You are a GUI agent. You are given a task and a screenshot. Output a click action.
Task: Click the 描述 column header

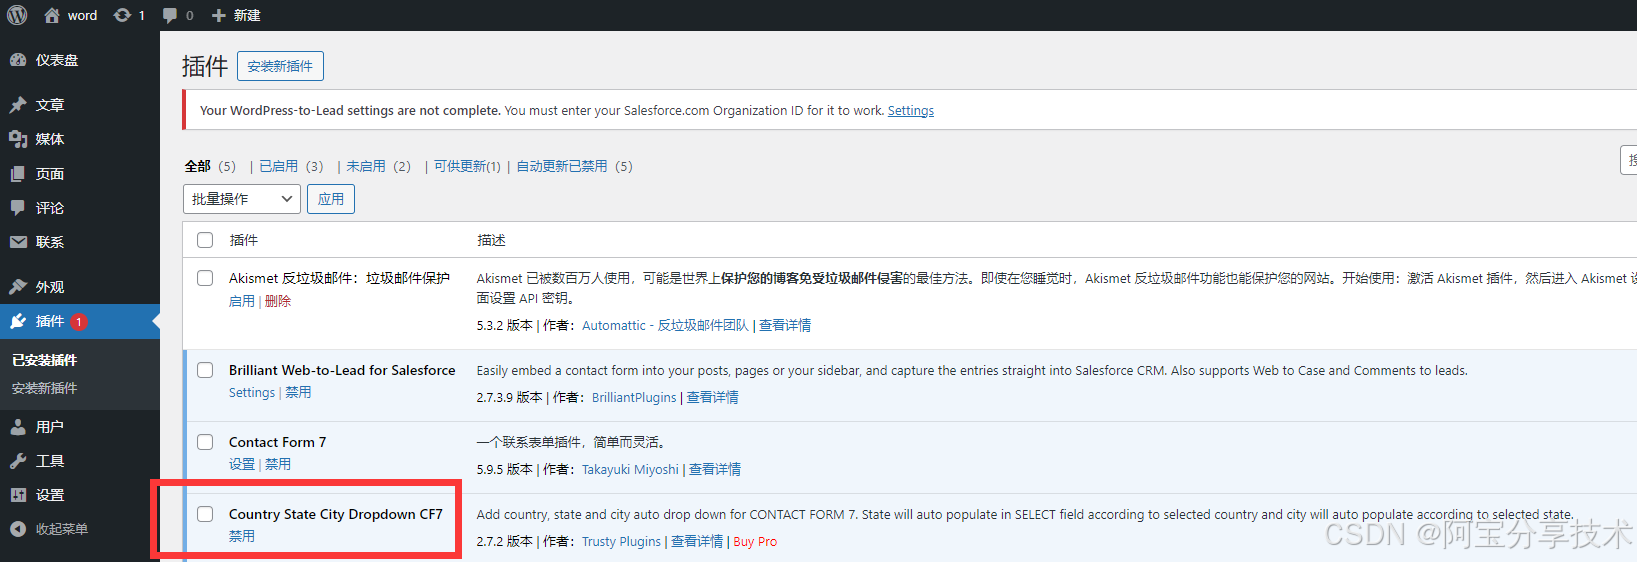click(x=491, y=240)
